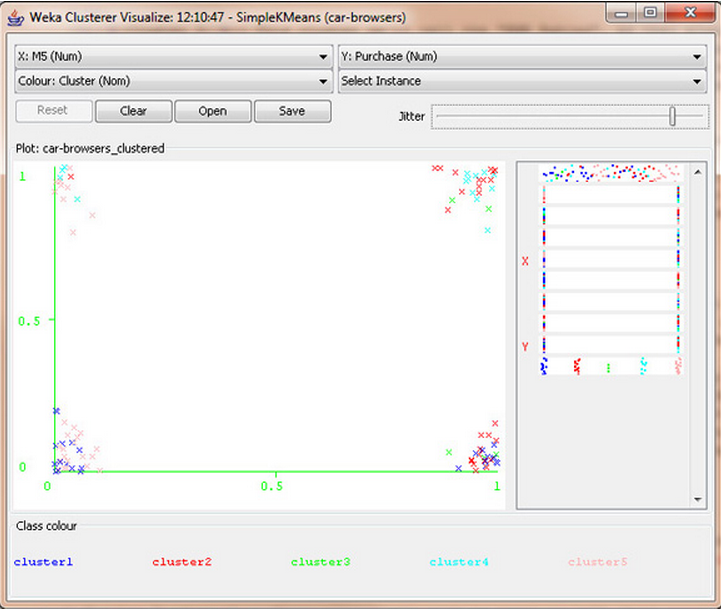Click the cluster3 green colour label
The image size is (721, 609).
[320, 562]
